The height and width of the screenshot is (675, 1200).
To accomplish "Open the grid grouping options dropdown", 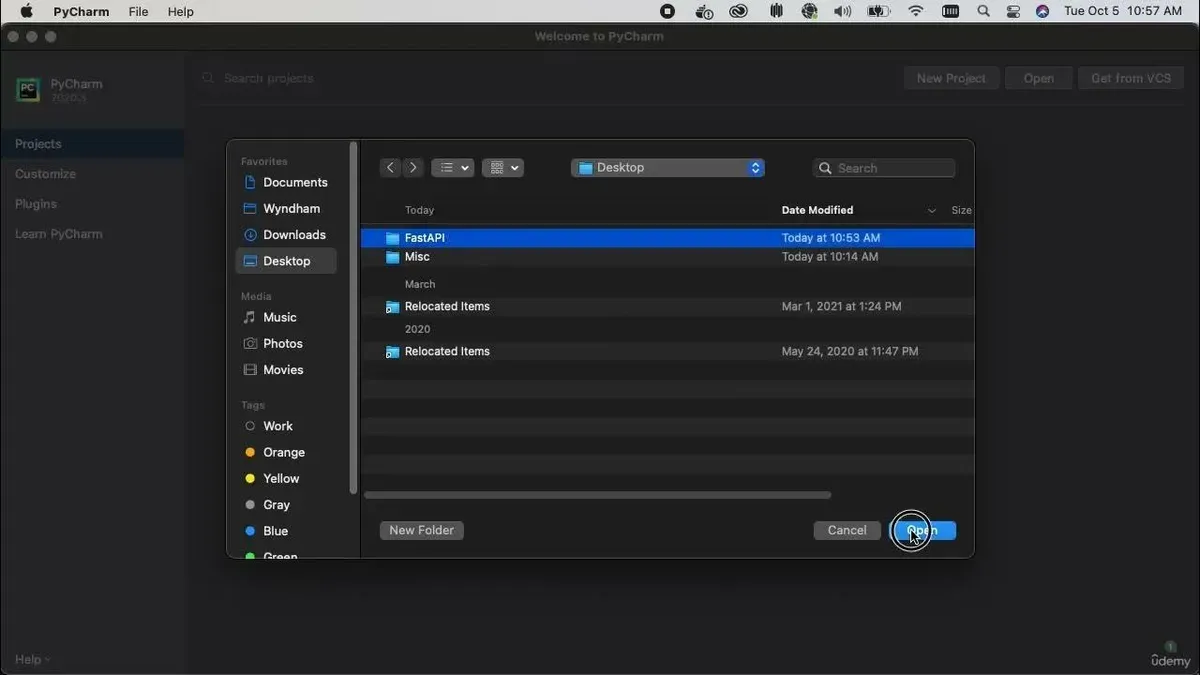I will click(x=503, y=168).
